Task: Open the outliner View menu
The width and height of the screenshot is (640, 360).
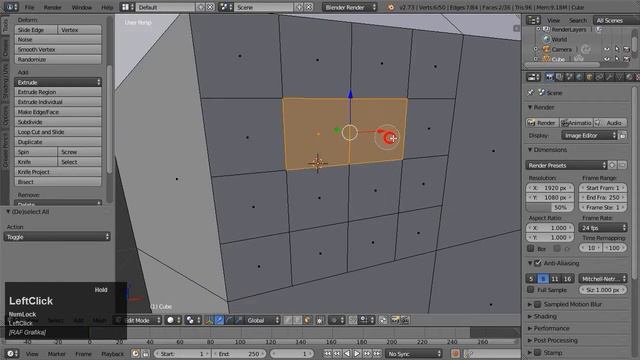Action: click(x=553, y=20)
